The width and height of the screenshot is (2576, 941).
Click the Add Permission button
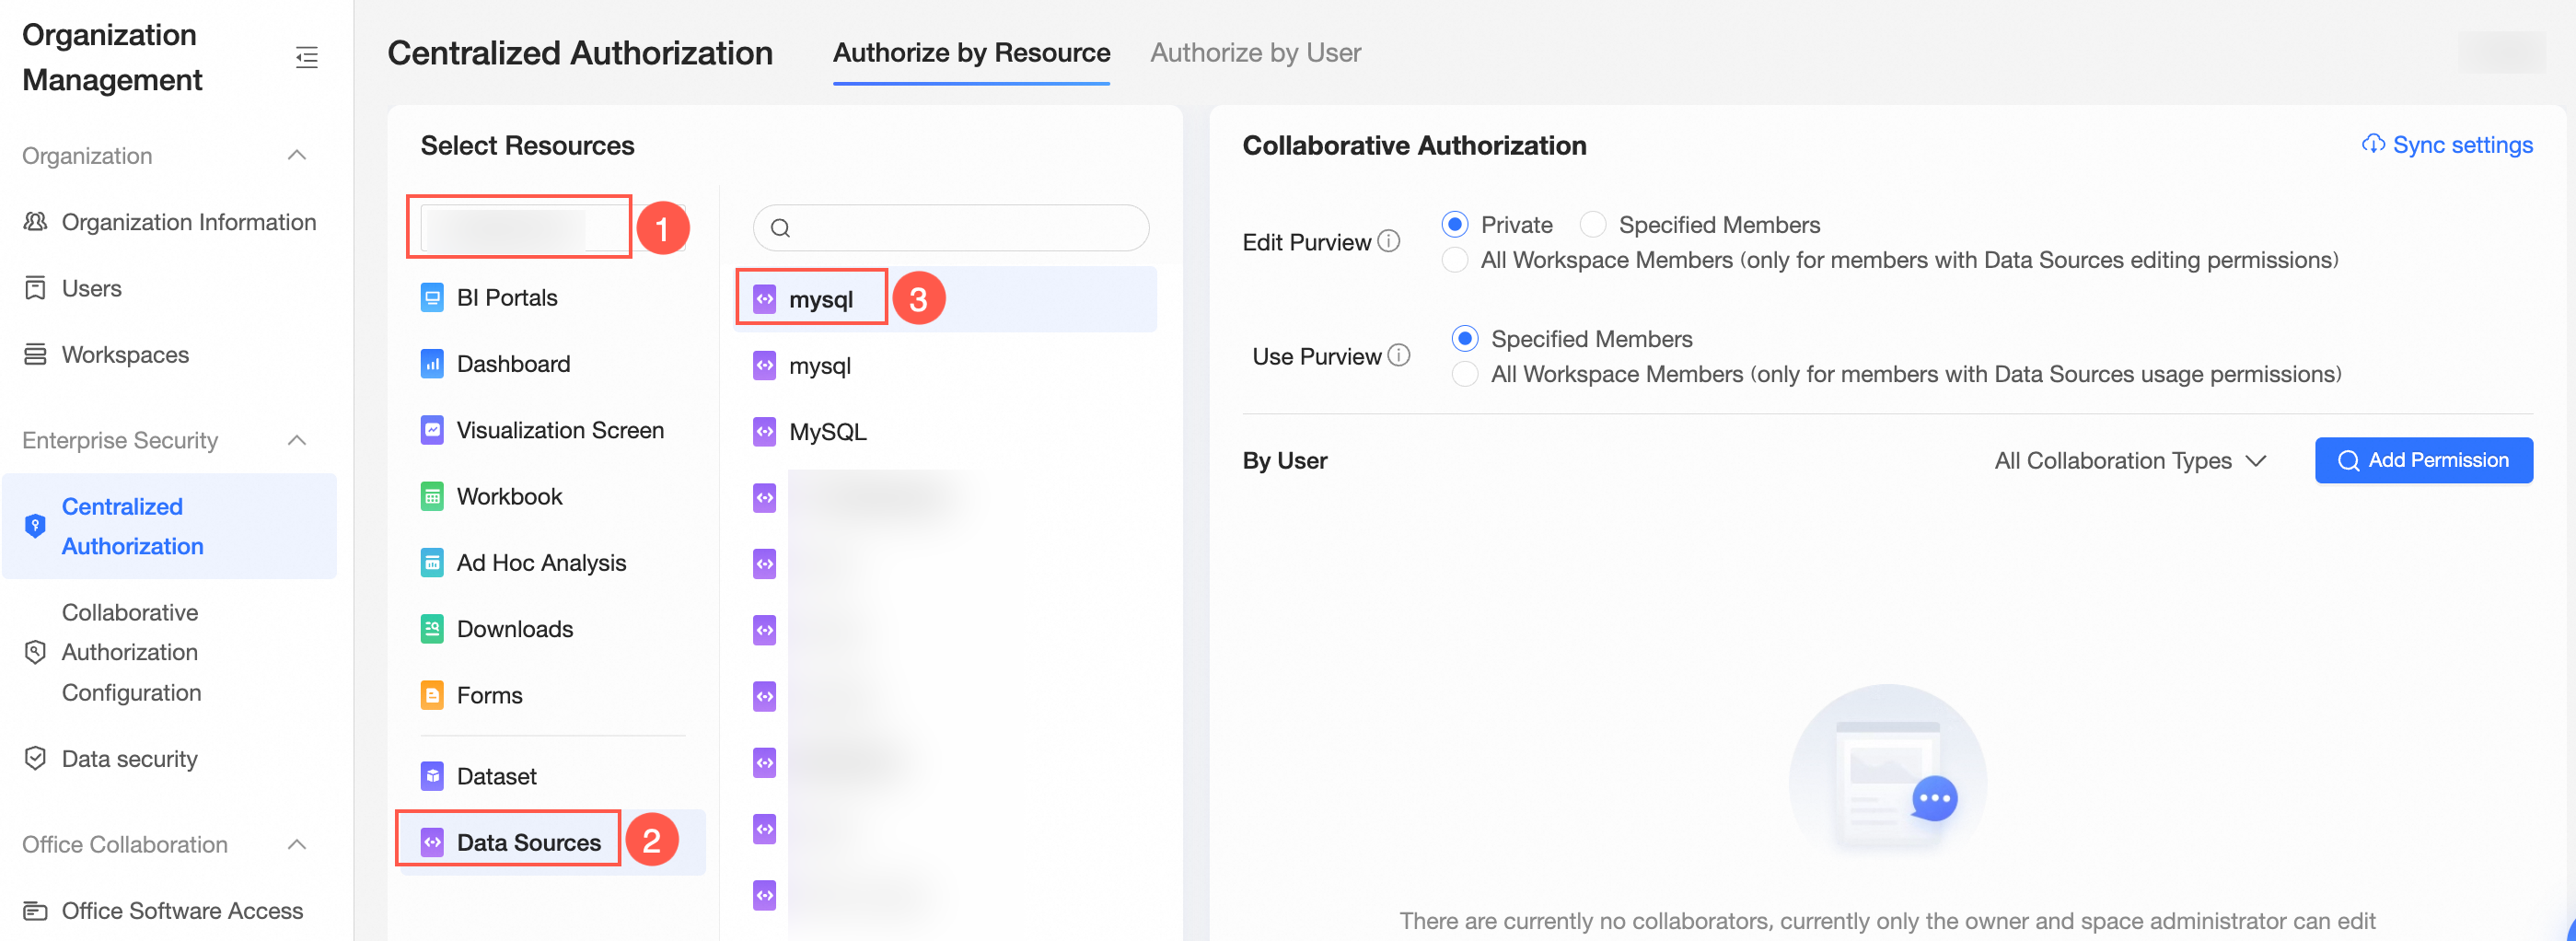pos(2423,460)
